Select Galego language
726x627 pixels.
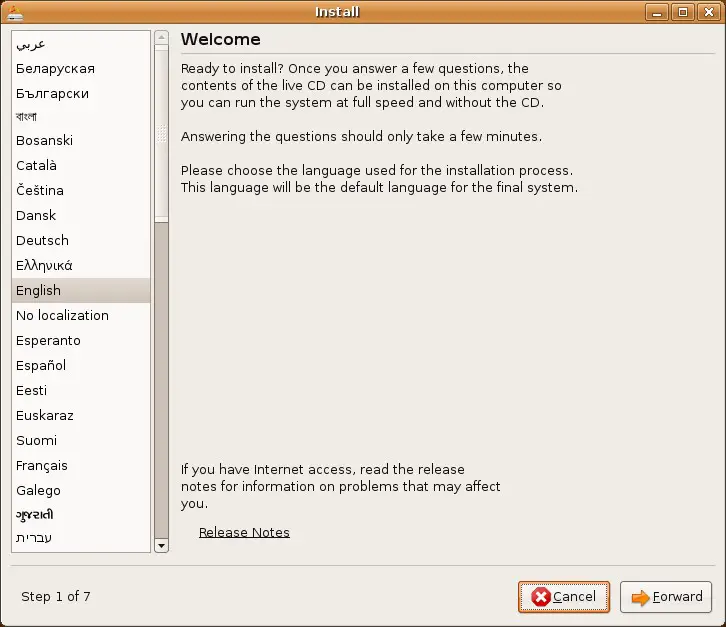[x=81, y=490]
